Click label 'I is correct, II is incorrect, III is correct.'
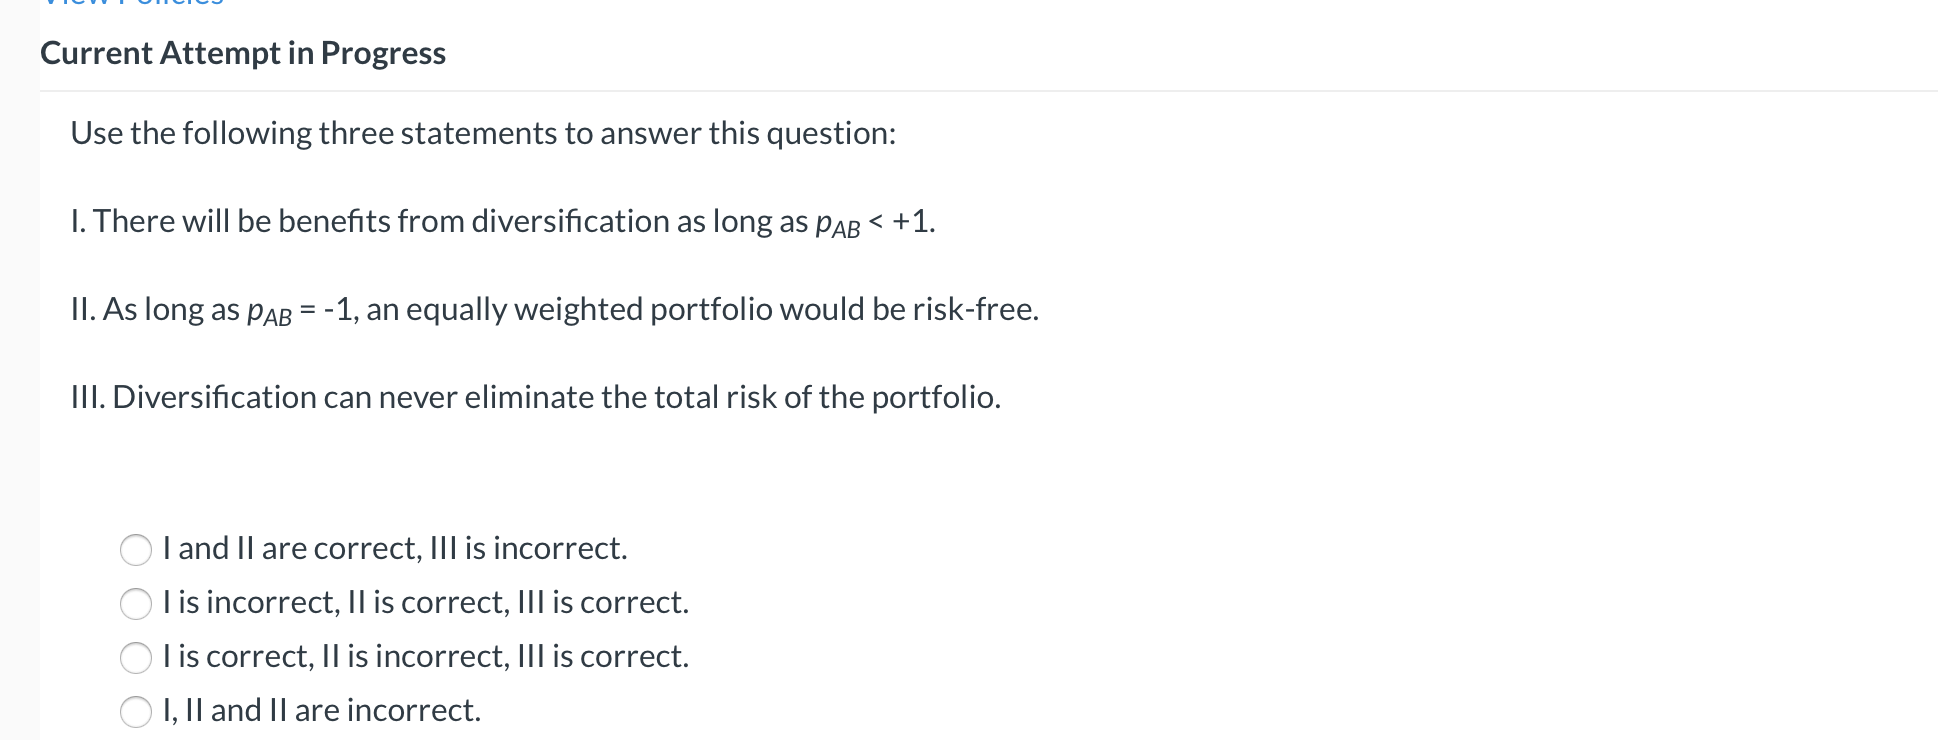This screenshot has height=740, width=1938. click(426, 656)
